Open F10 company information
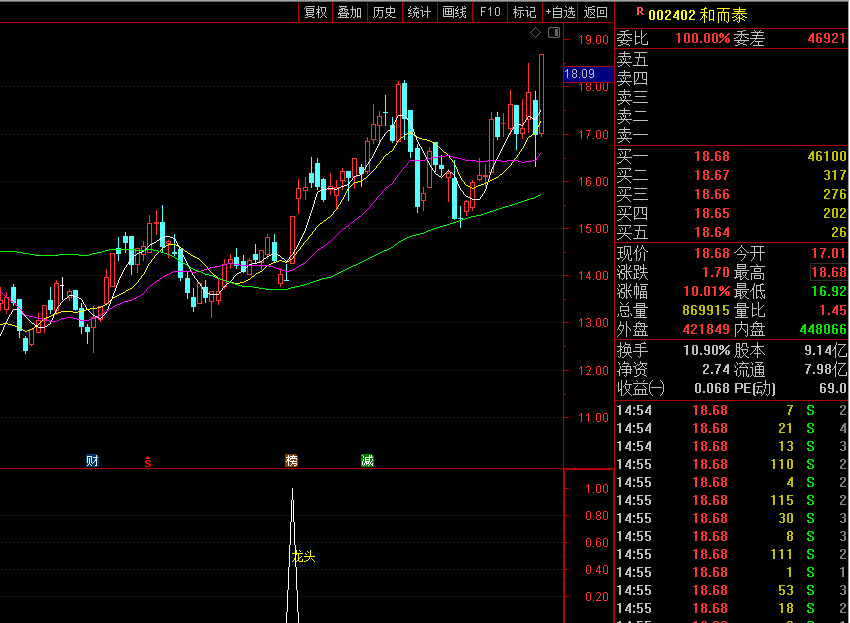Viewport: 850px width, 623px height. click(490, 12)
